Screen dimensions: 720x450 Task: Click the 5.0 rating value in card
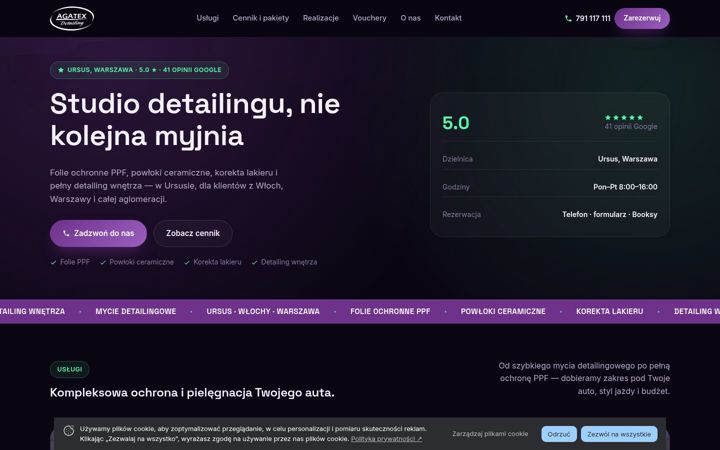pos(456,123)
